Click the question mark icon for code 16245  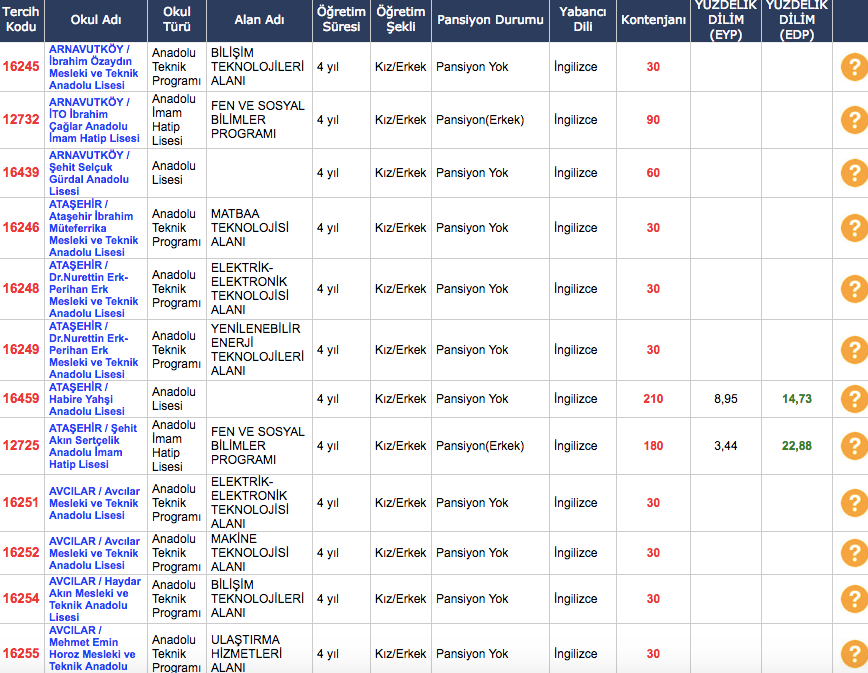pos(853,68)
